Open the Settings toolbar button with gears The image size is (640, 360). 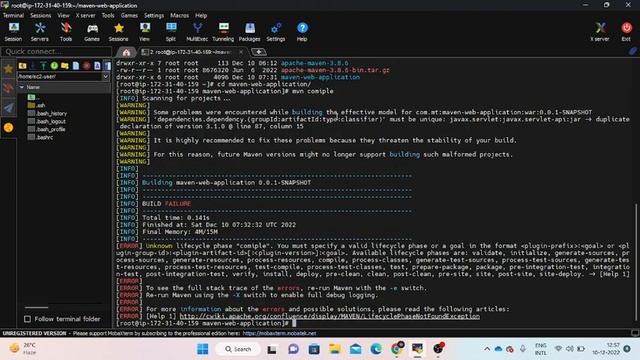[x=276, y=32]
